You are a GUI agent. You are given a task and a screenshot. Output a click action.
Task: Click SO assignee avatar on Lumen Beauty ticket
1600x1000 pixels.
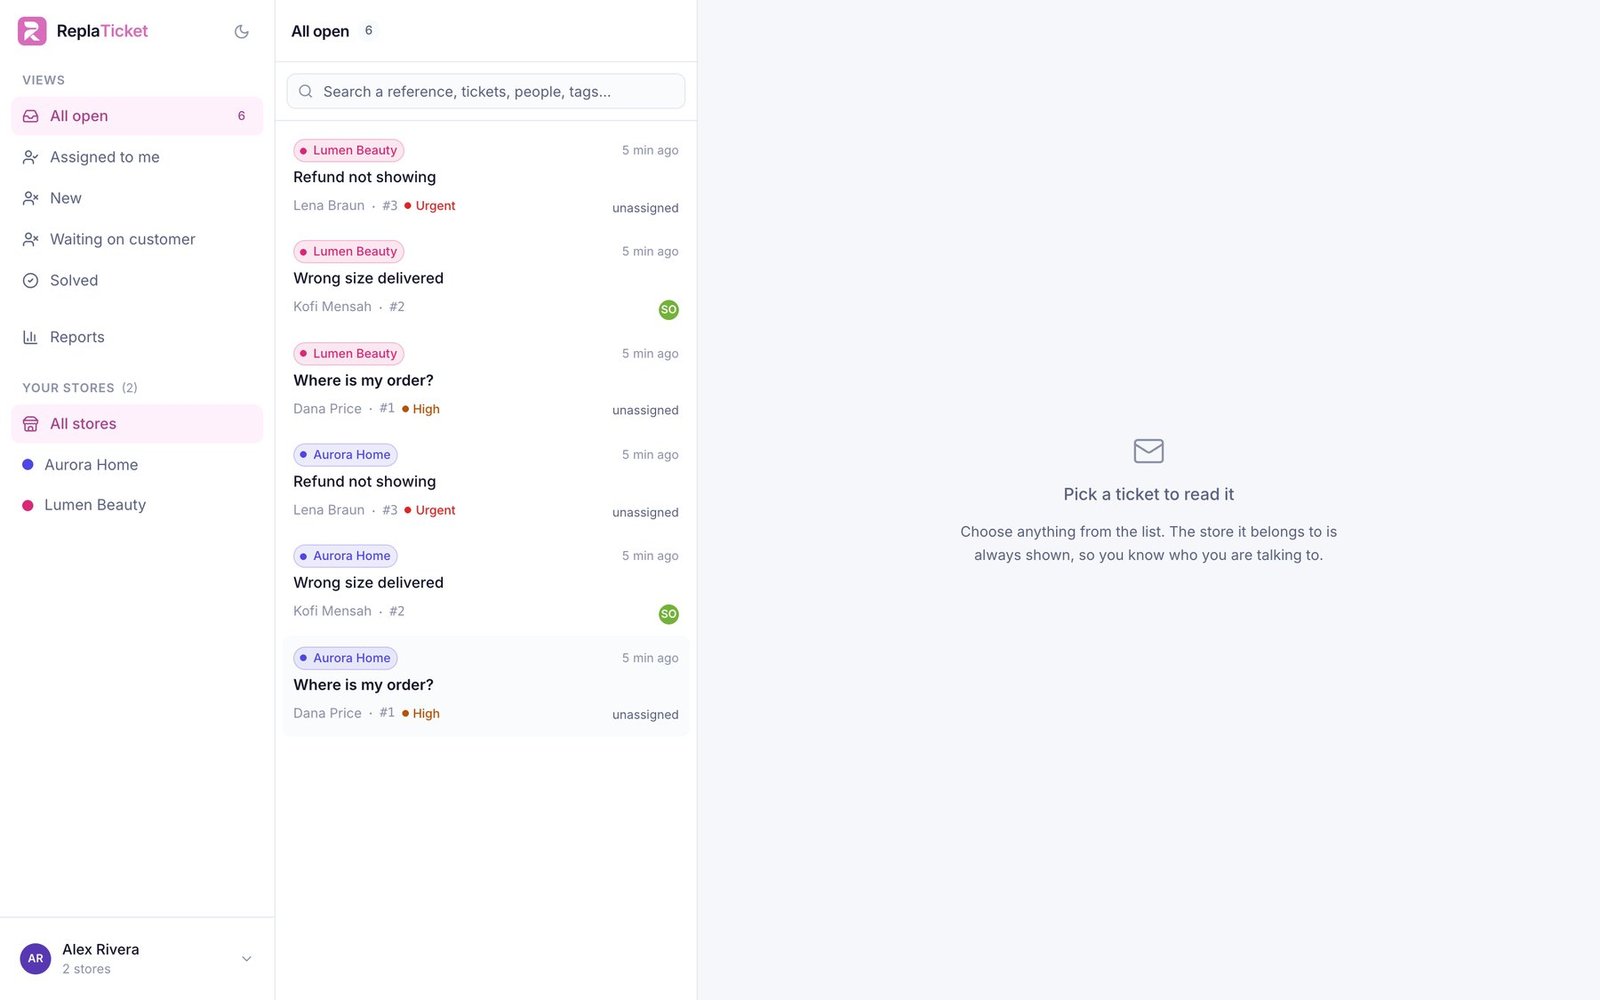pyautogui.click(x=669, y=310)
